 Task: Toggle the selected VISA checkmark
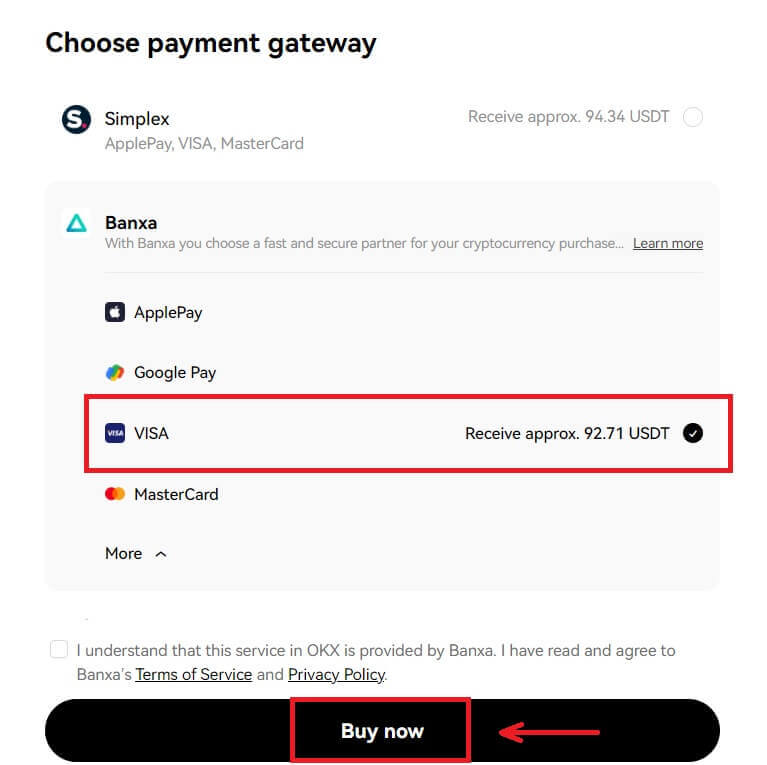pyautogui.click(x=692, y=433)
